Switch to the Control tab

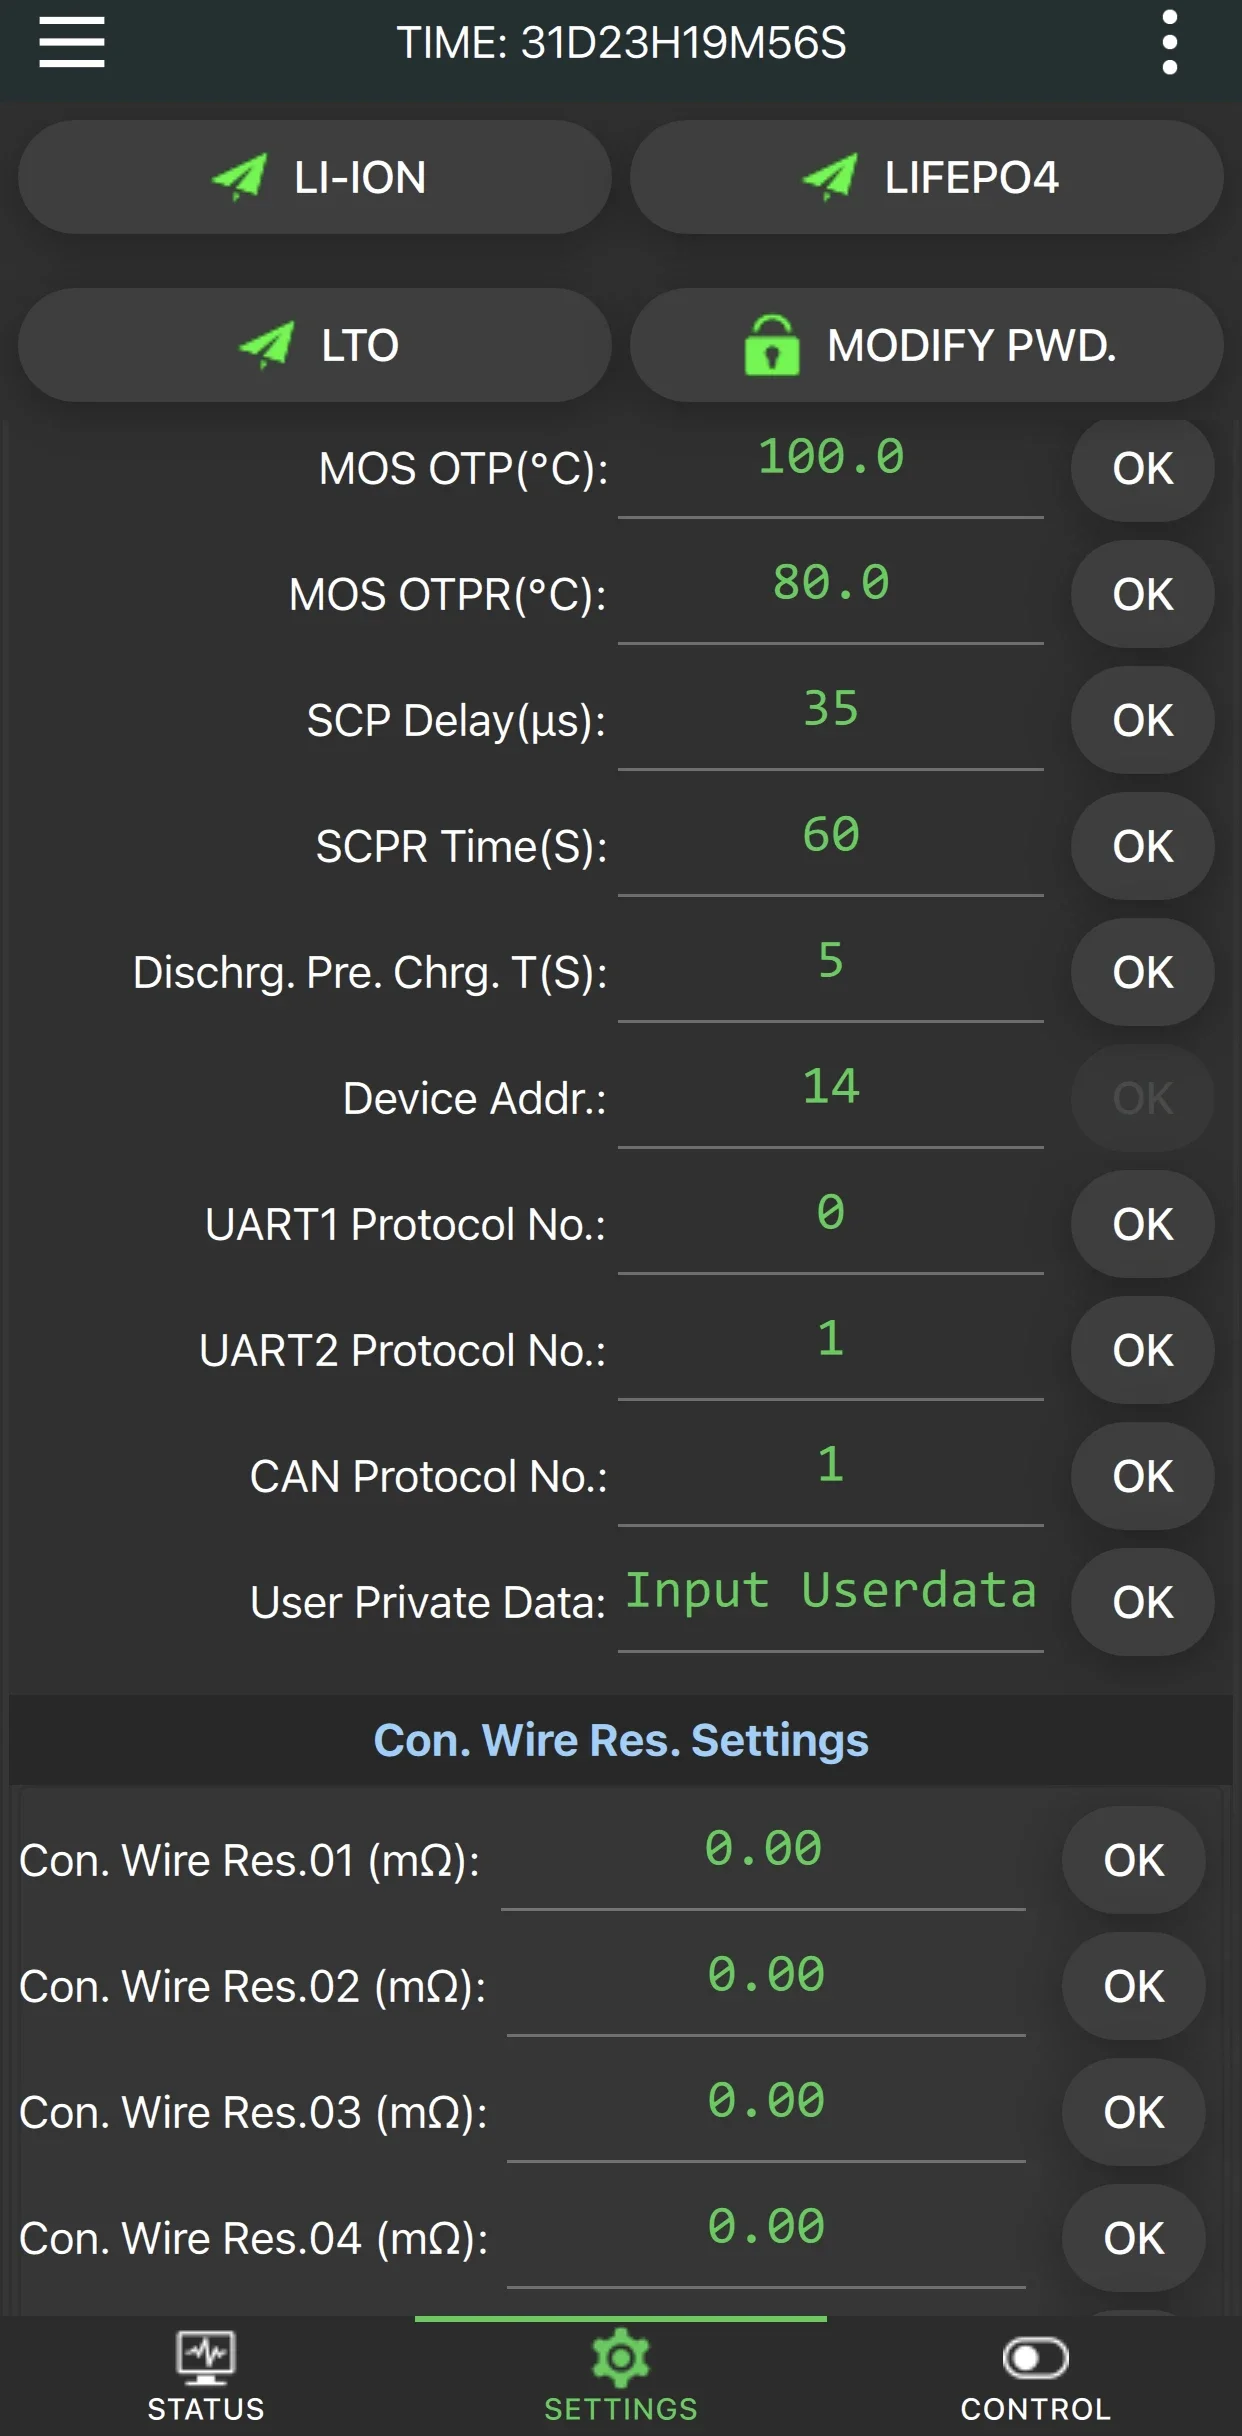pyautogui.click(x=1035, y=2376)
